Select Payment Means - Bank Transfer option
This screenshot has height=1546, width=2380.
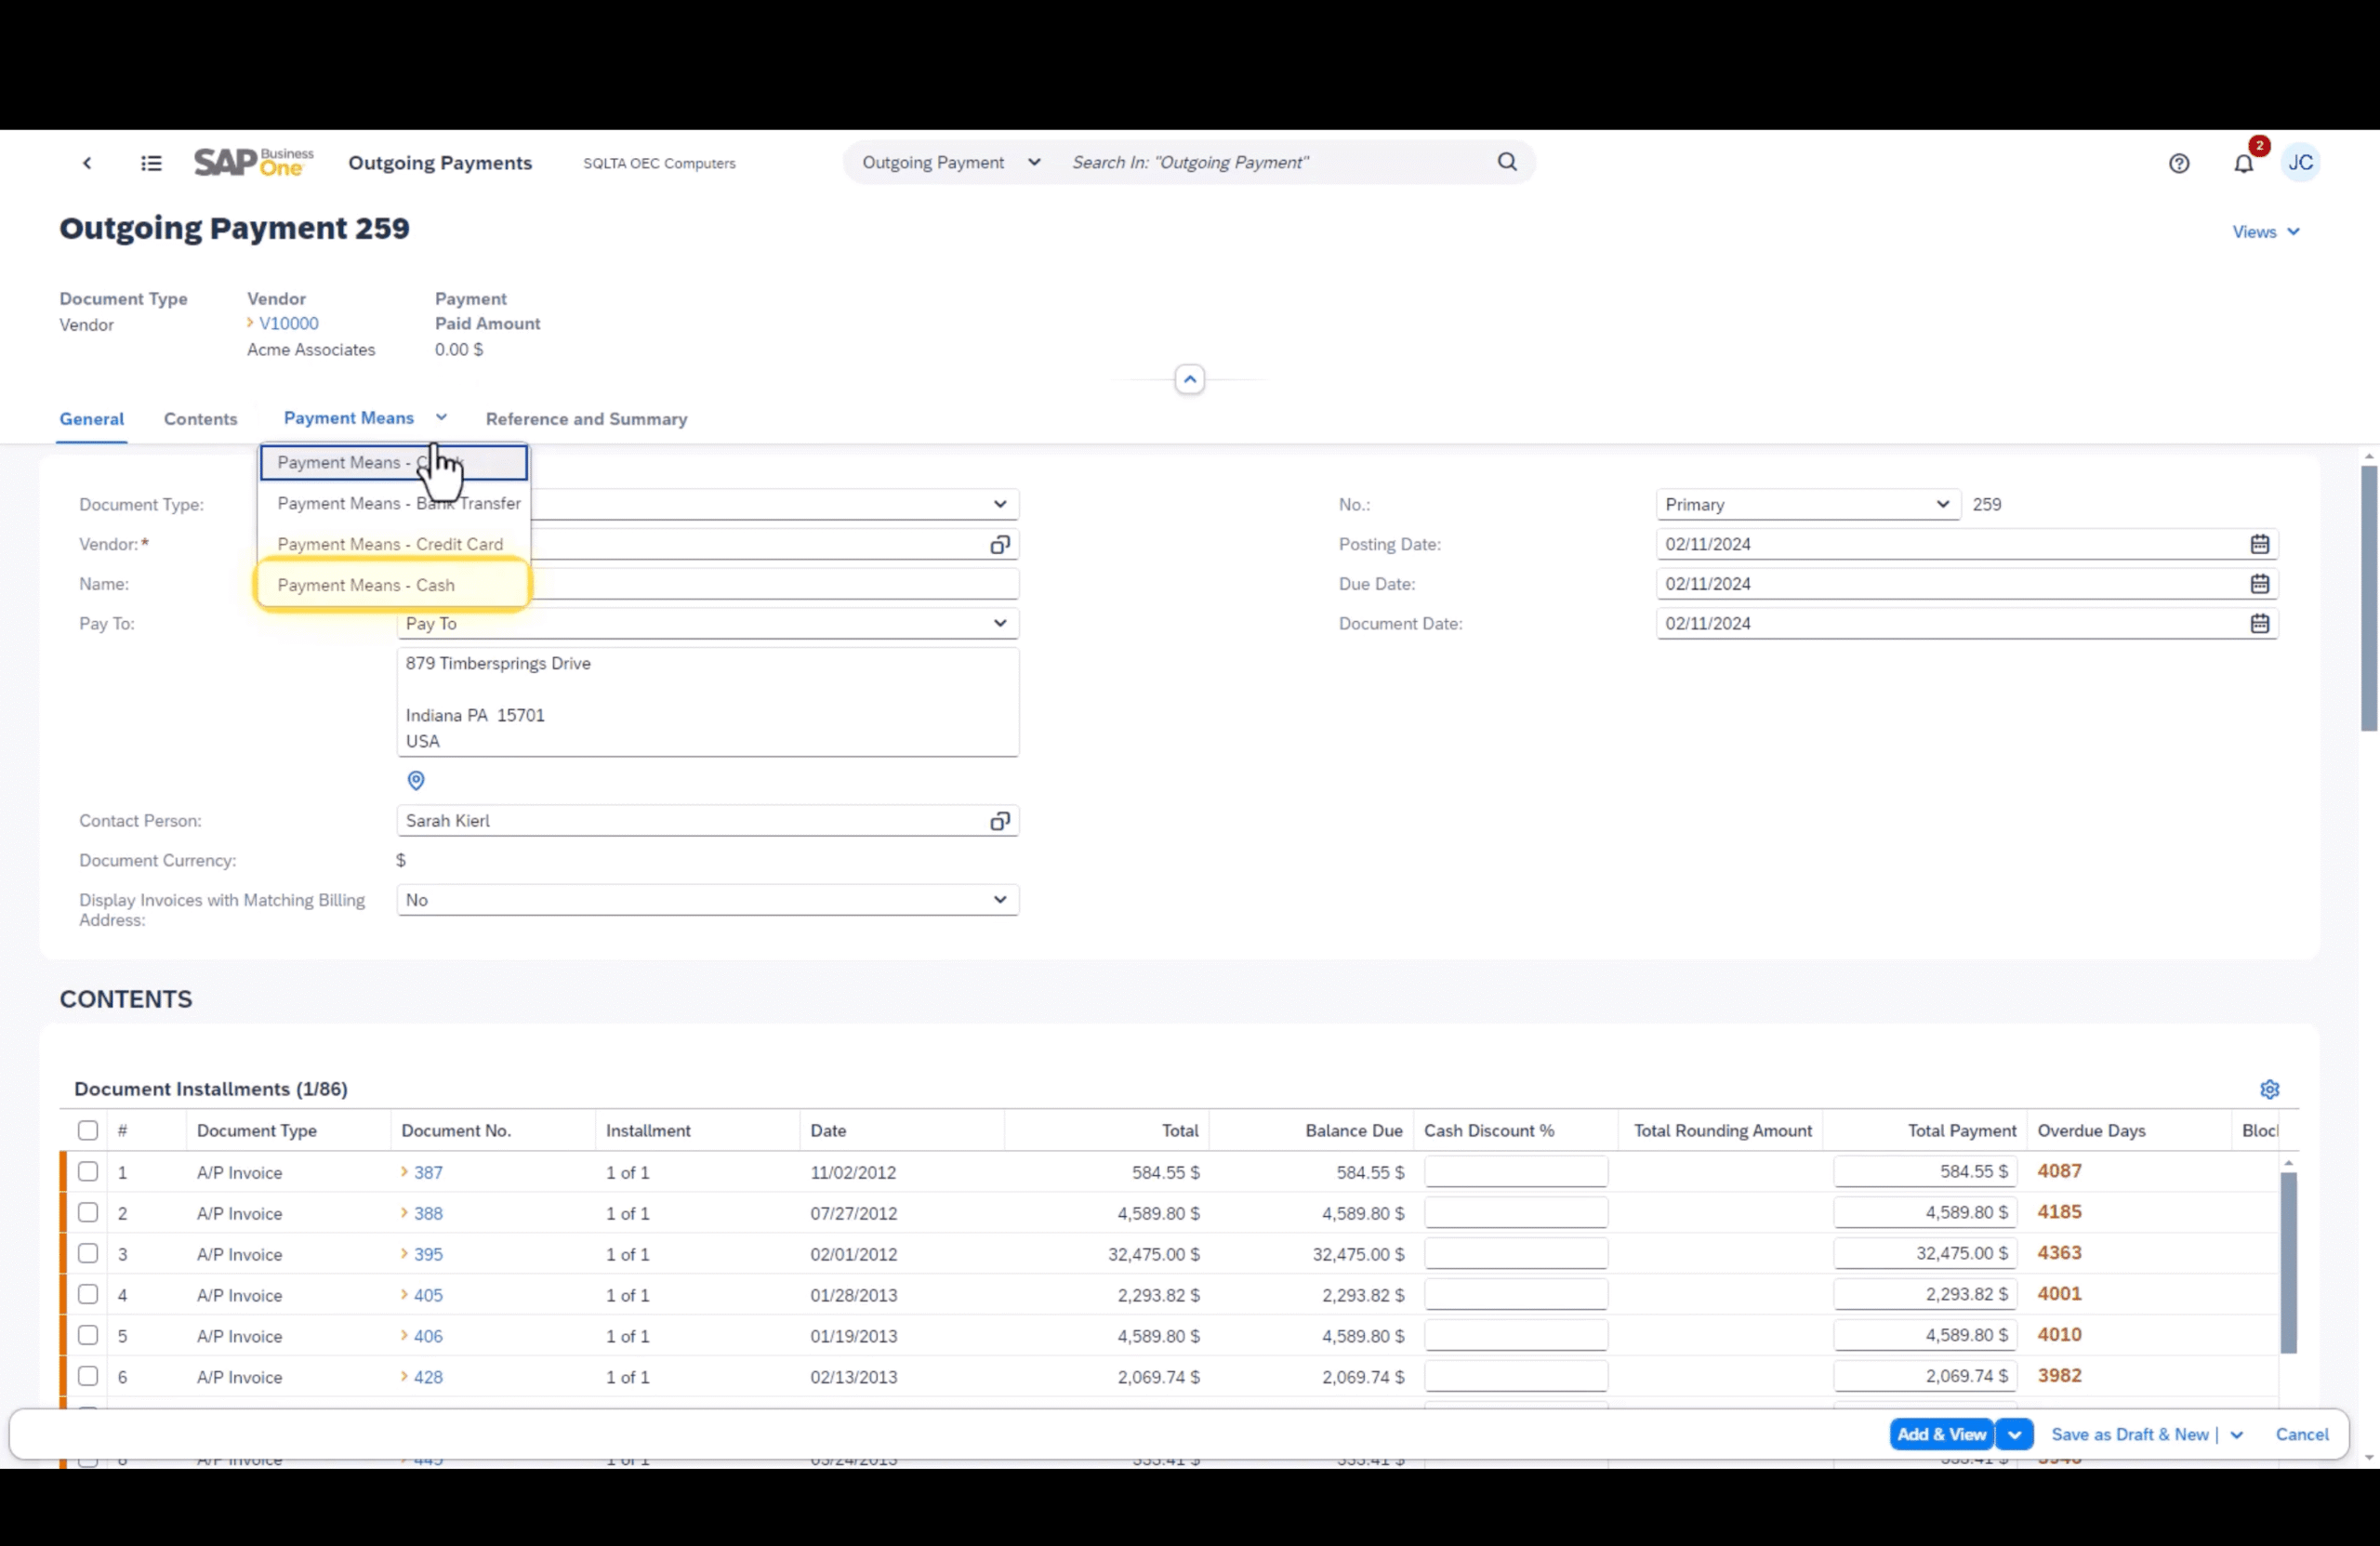(x=393, y=503)
